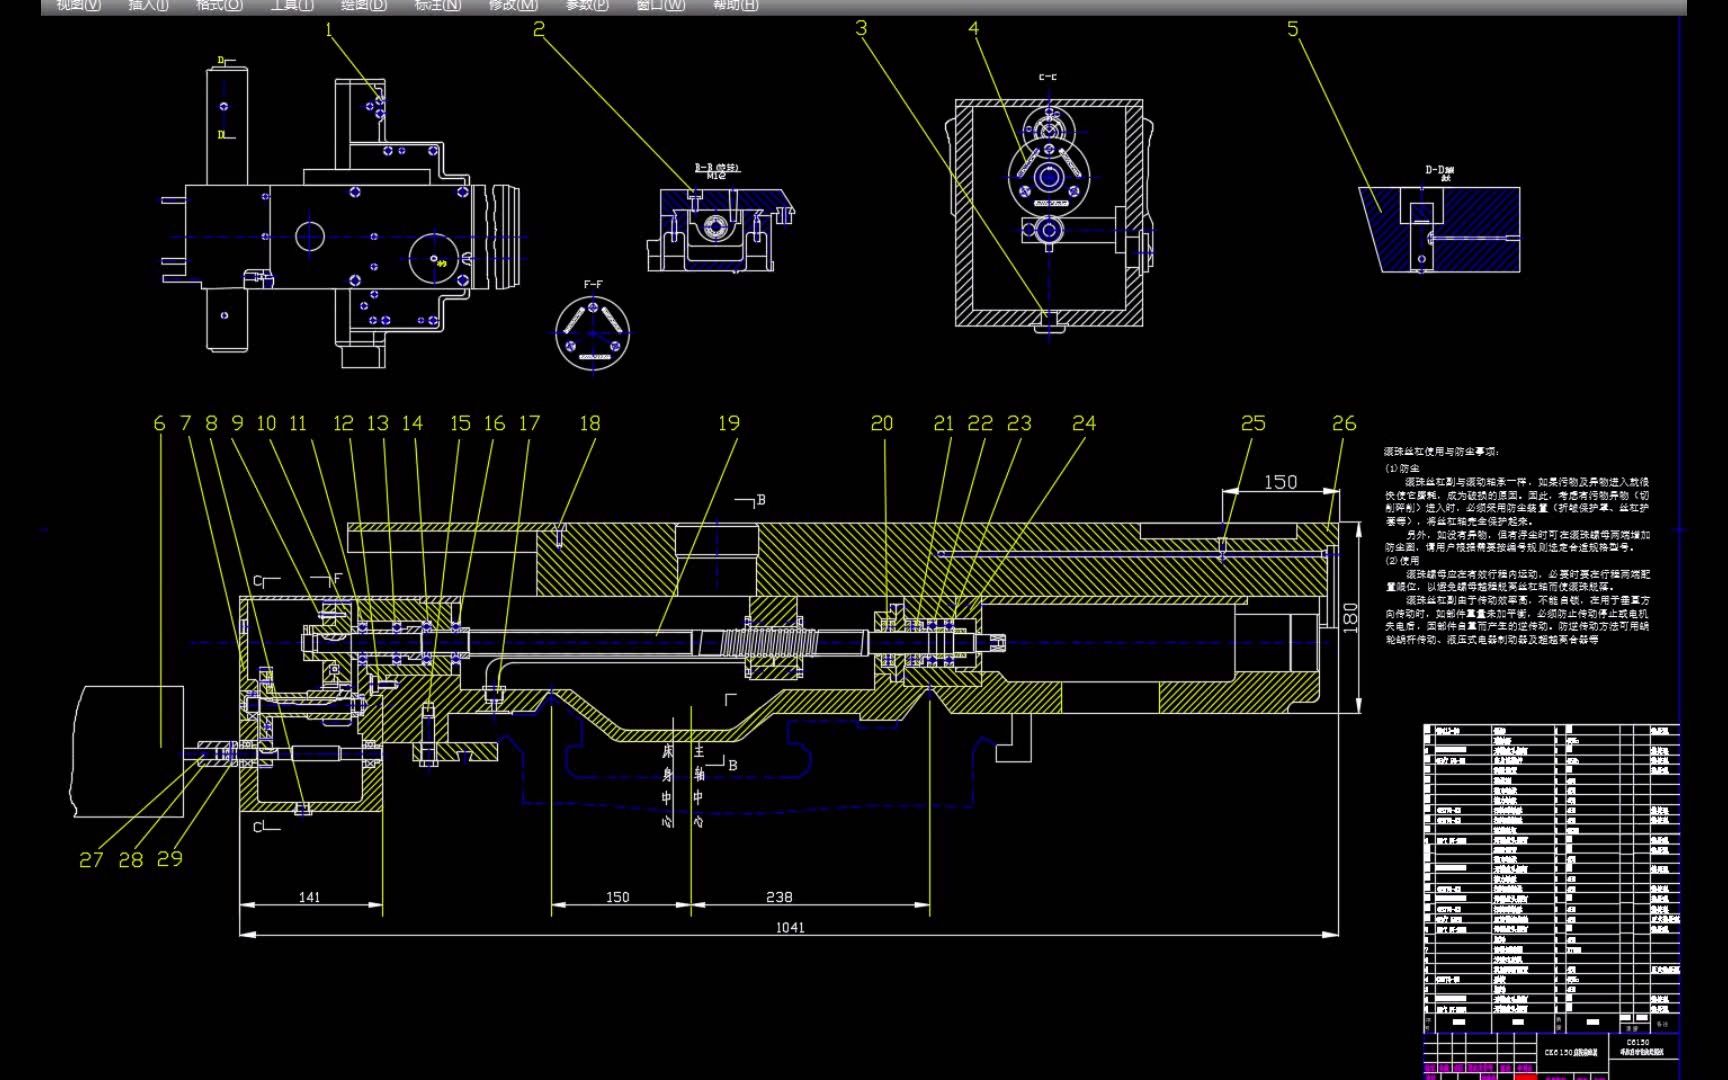
Task: Click the circular F-F section view drawing
Action: coord(593,331)
